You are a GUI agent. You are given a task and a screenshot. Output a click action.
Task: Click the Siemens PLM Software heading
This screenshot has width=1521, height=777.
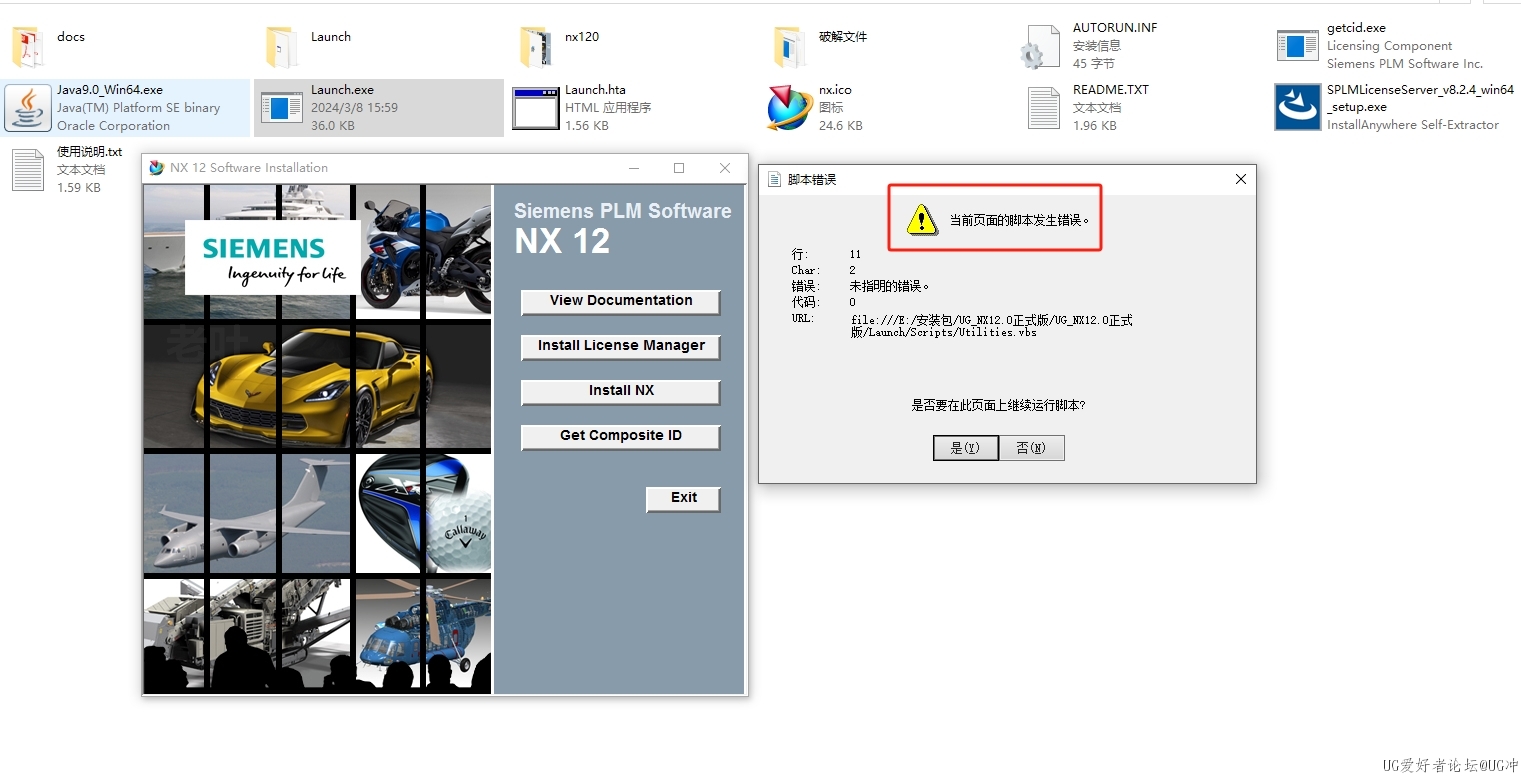point(622,212)
